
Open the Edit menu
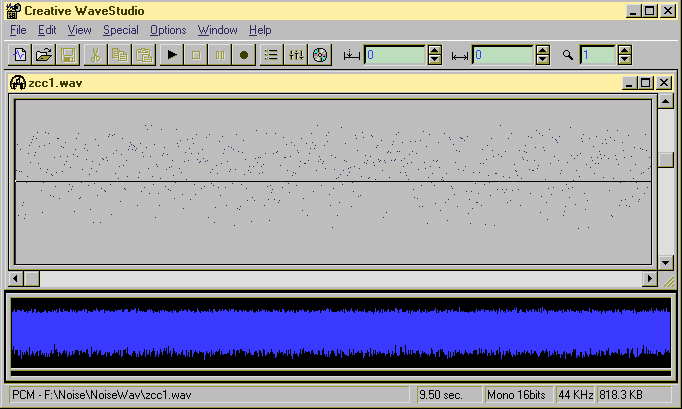point(47,30)
